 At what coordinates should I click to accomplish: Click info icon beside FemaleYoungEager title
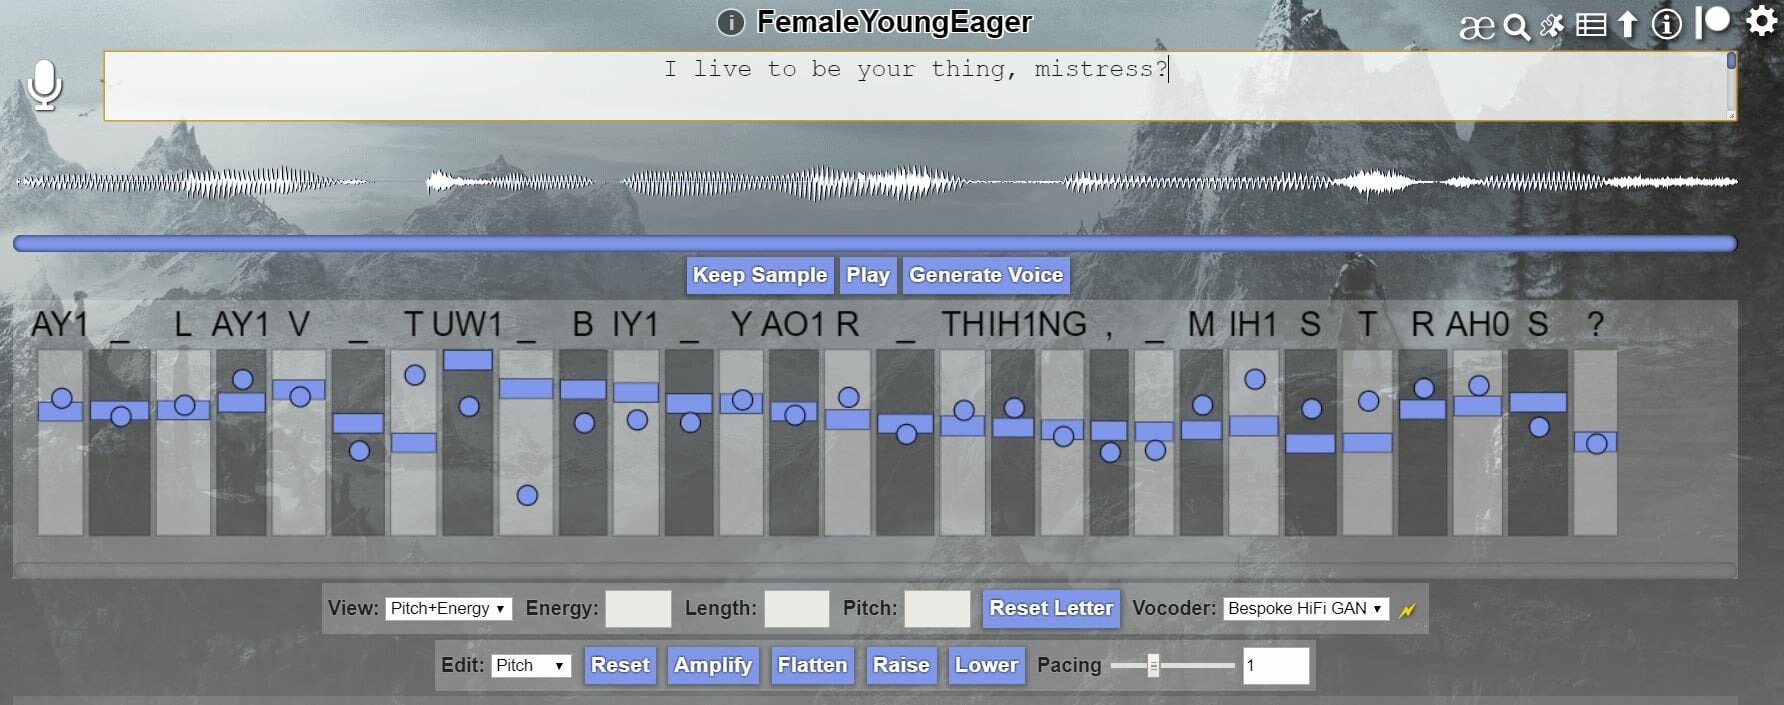coord(731,22)
